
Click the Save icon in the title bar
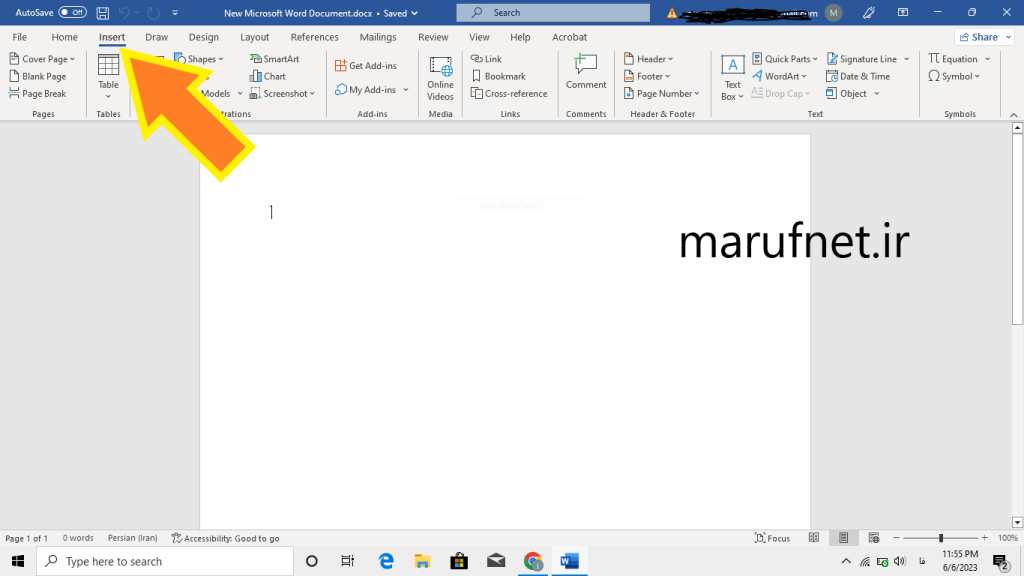click(x=103, y=13)
